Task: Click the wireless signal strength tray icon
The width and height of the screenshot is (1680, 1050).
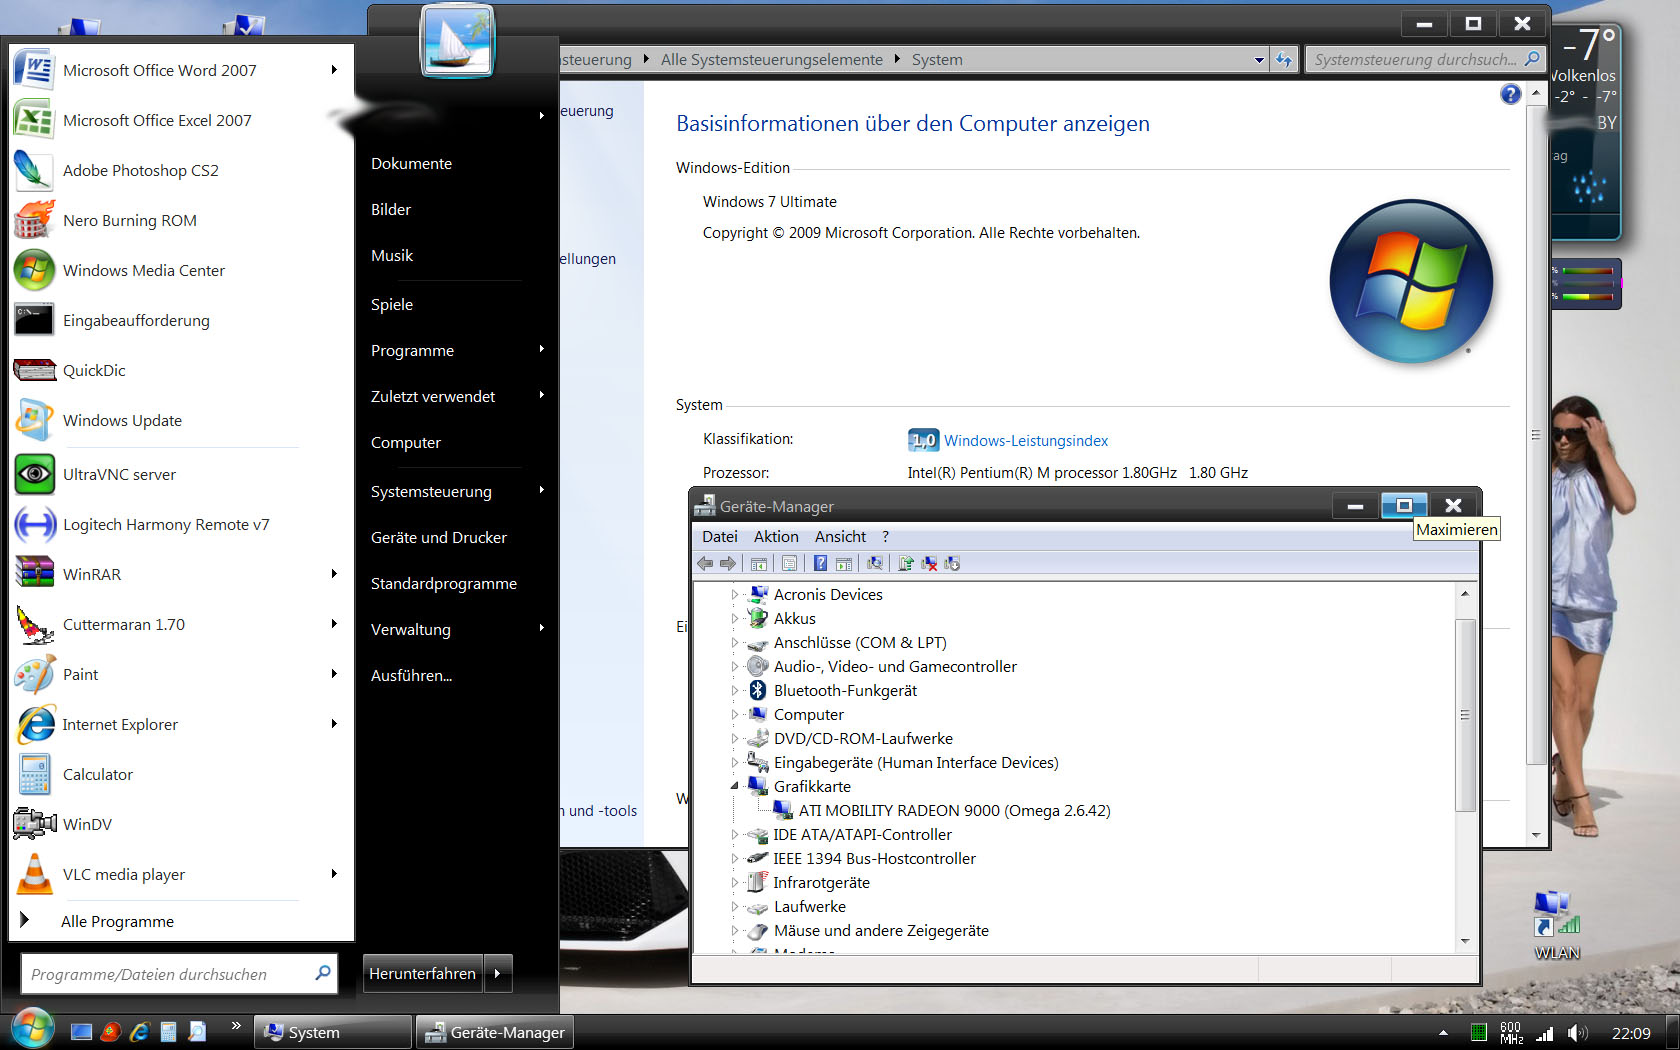Action: 1545,1033
